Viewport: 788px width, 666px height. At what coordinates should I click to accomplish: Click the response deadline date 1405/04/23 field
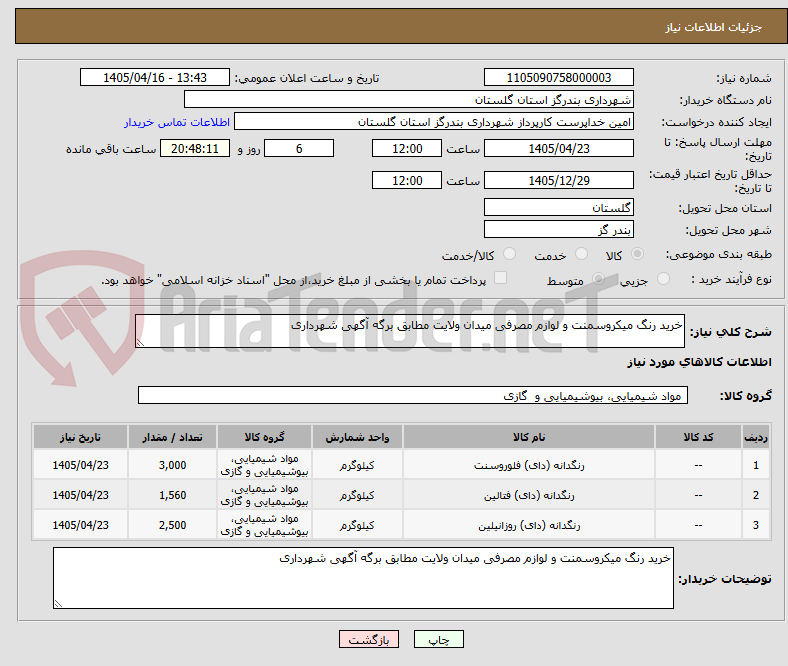pos(558,148)
